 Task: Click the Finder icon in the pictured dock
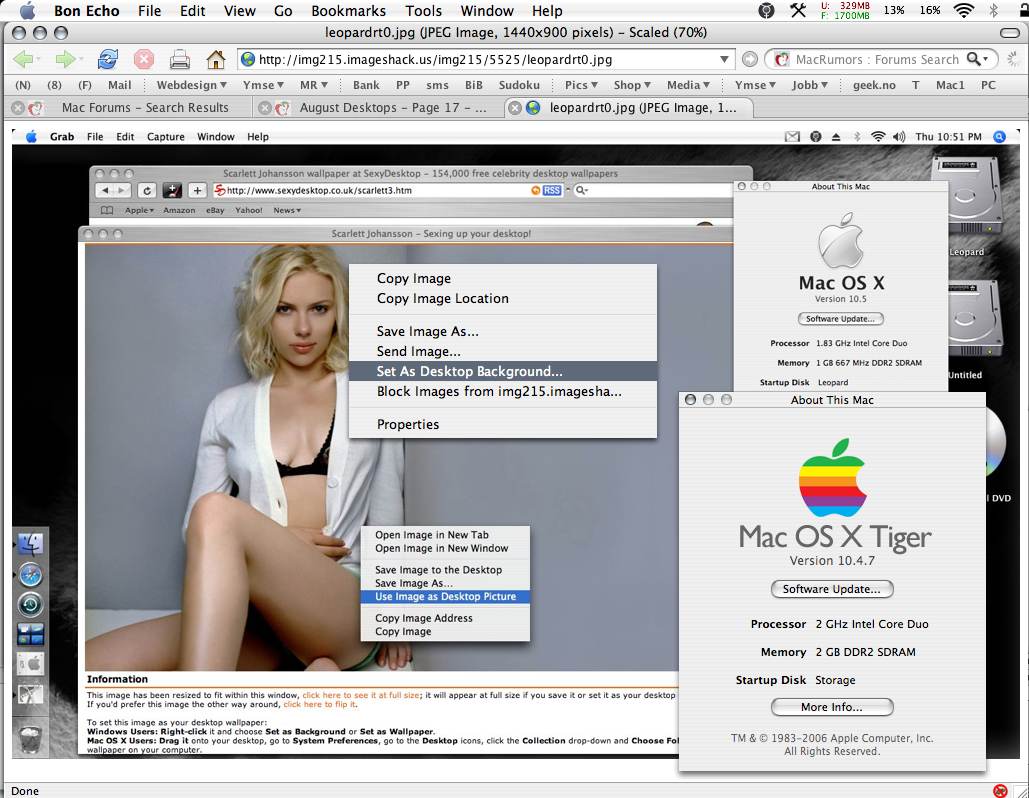pyautogui.click(x=30, y=544)
